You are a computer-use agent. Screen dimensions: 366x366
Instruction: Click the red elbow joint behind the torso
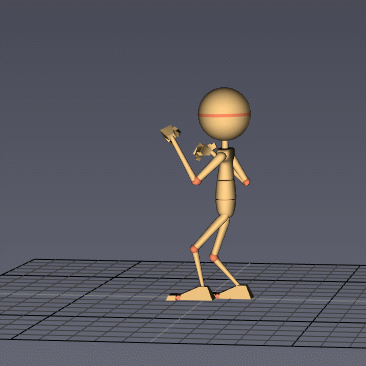(x=246, y=182)
